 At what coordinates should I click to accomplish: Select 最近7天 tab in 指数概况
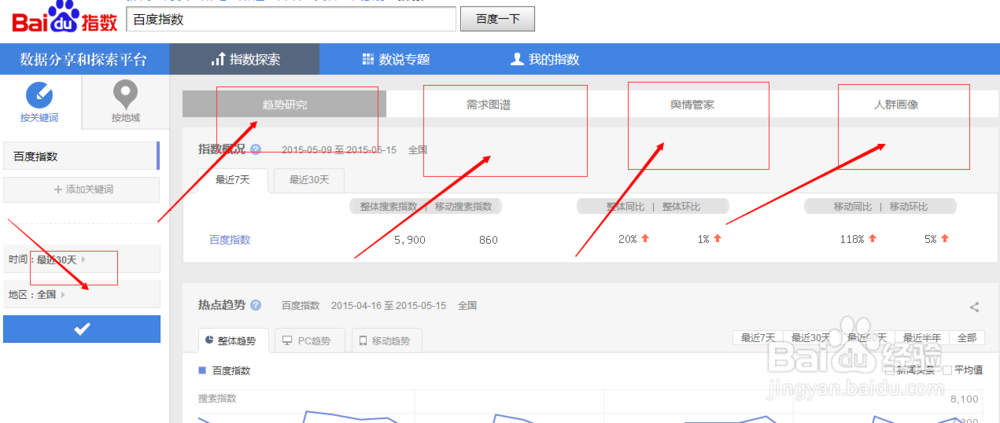(x=233, y=180)
